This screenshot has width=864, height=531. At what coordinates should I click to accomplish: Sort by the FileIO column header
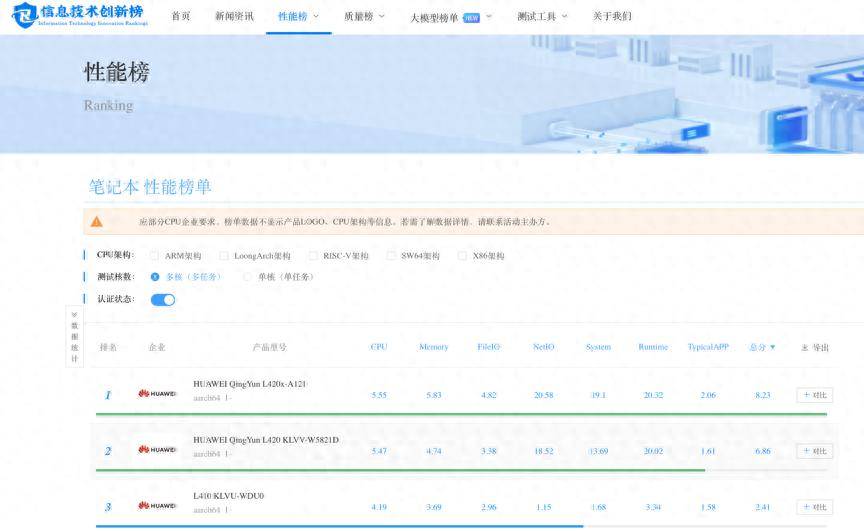[489, 347]
